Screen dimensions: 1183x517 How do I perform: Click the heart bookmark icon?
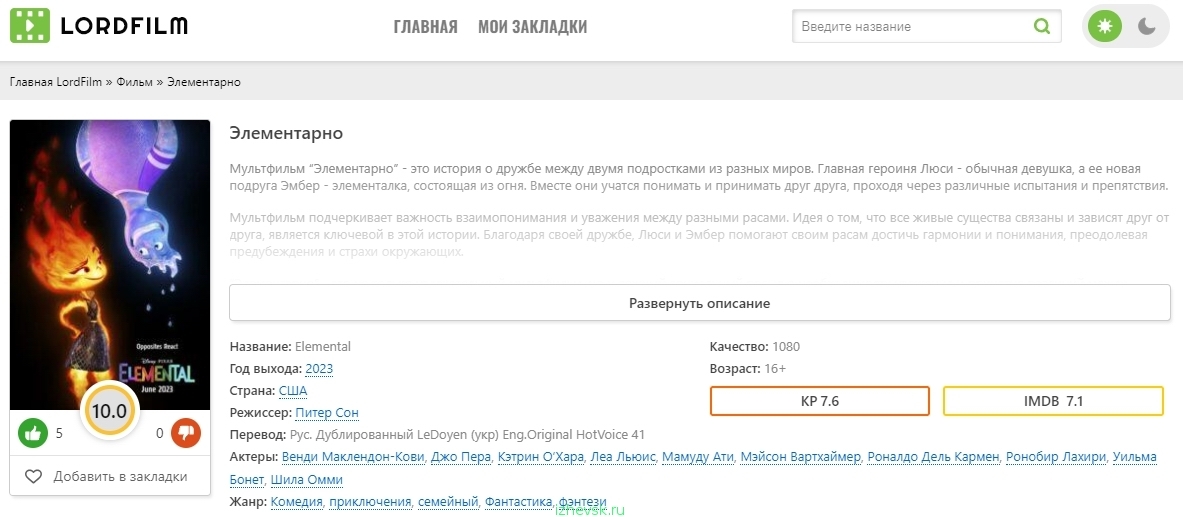pyautogui.click(x=33, y=476)
